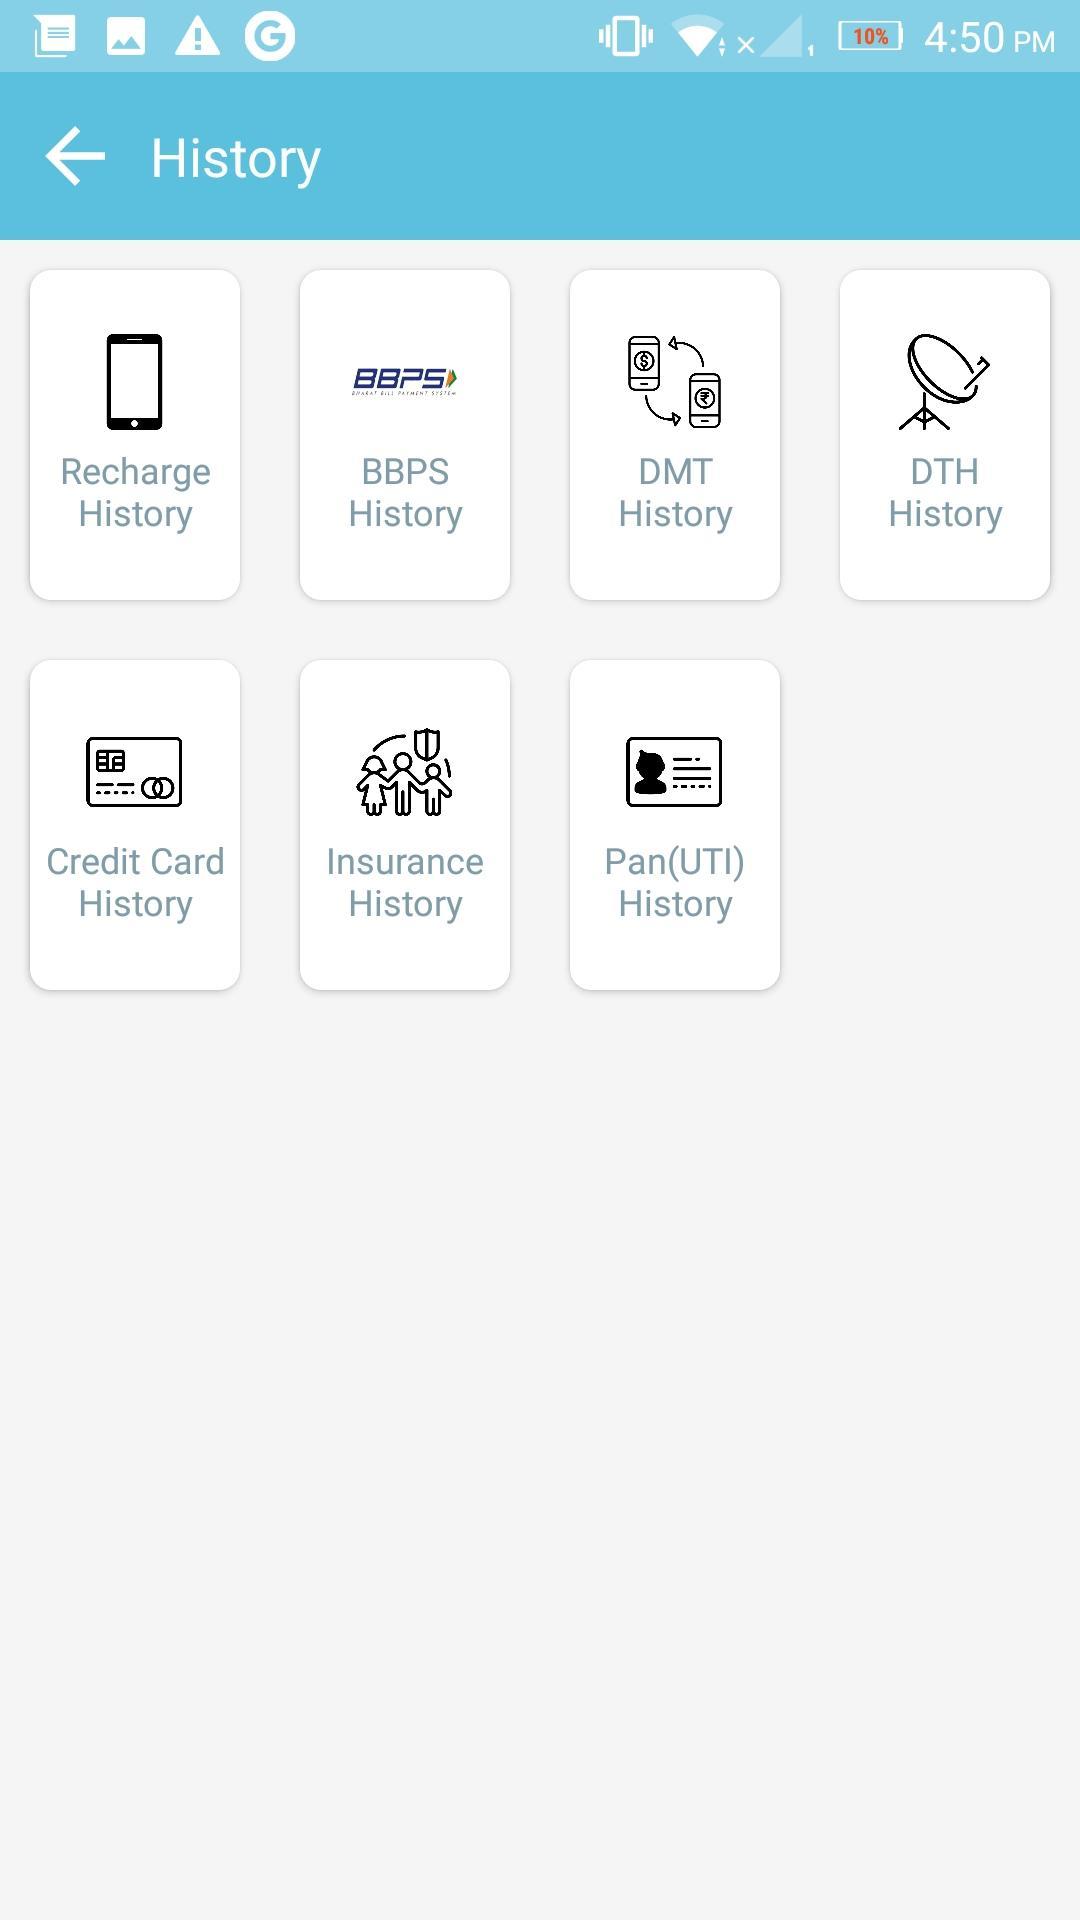The width and height of the screenshot is (1080, 1920).
Task: Tap the Pan ID card icon
Action: (675, 772)
